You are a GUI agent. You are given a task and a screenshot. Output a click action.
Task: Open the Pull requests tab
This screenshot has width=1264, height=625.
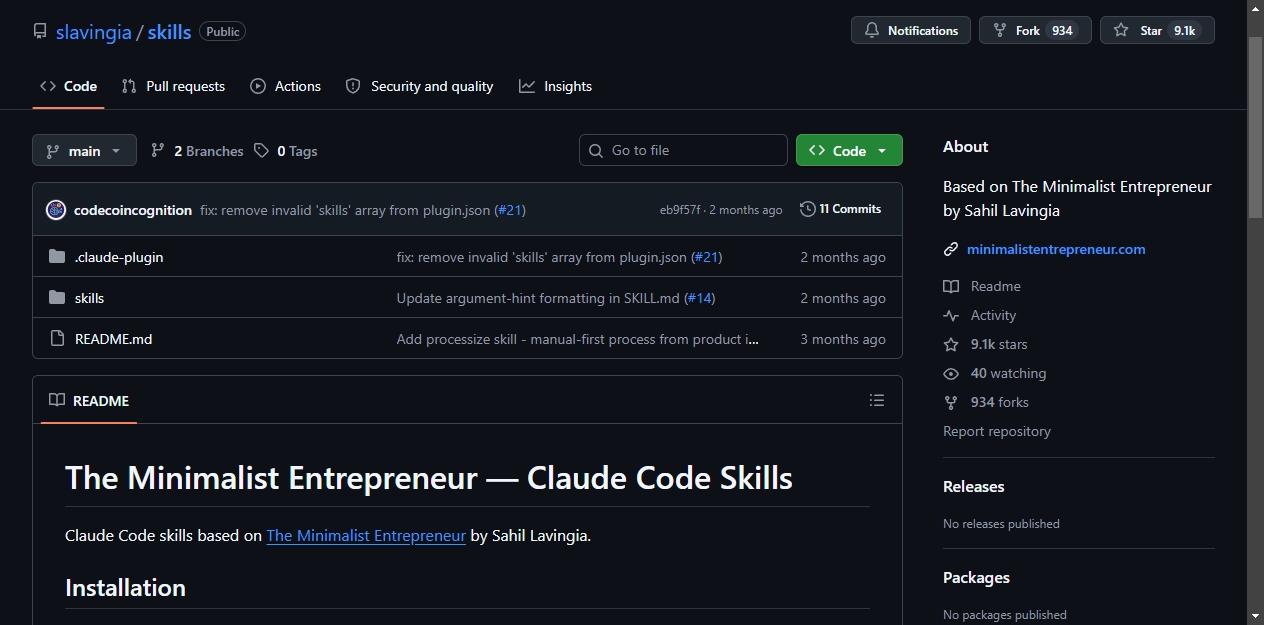click(x=173, y=86)
